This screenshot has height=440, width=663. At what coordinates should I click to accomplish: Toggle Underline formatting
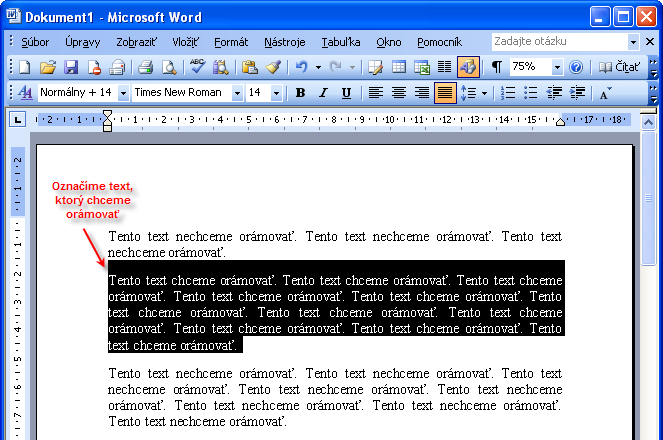pyautogui.click(x=346, y=93)
